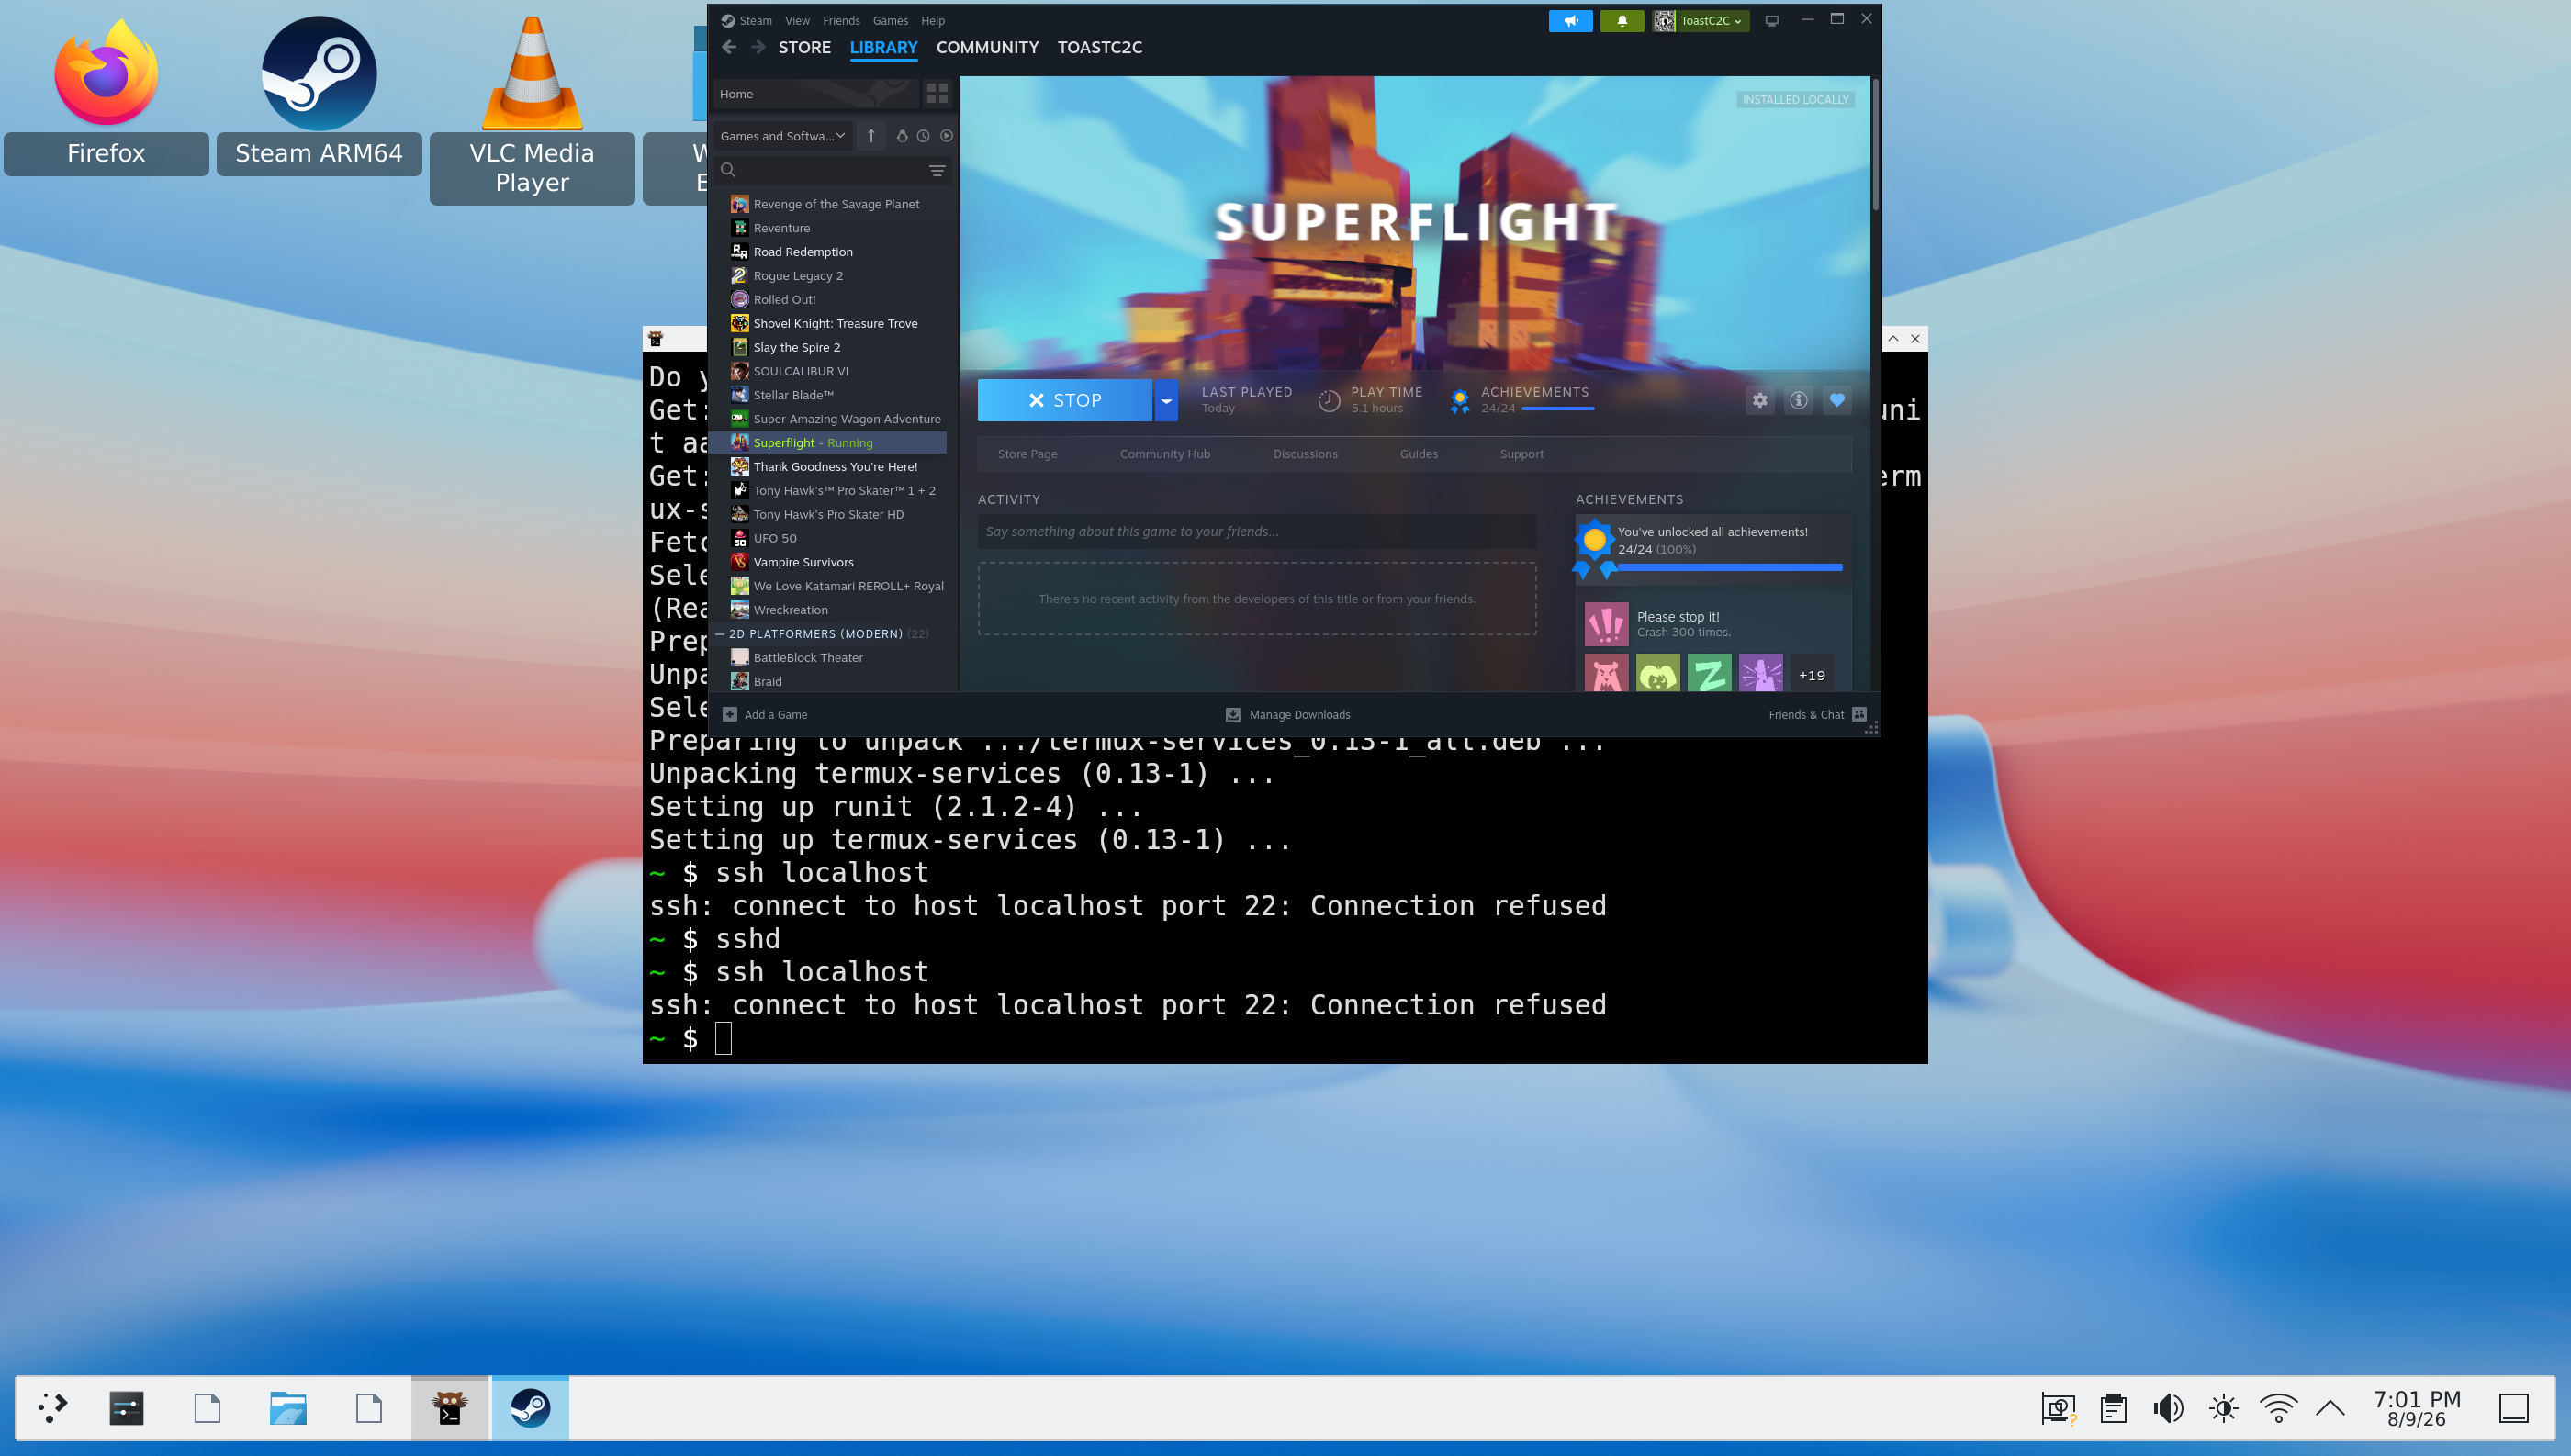Open Steam announcements megaphone button
2571x1456 pixels.
pyautogui.click(x=1570, y=20)
